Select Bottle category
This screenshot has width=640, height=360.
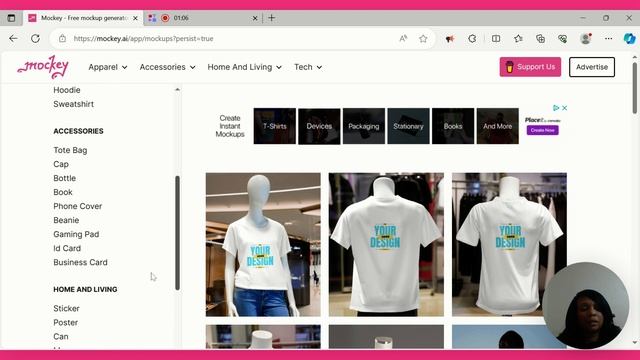64,178
